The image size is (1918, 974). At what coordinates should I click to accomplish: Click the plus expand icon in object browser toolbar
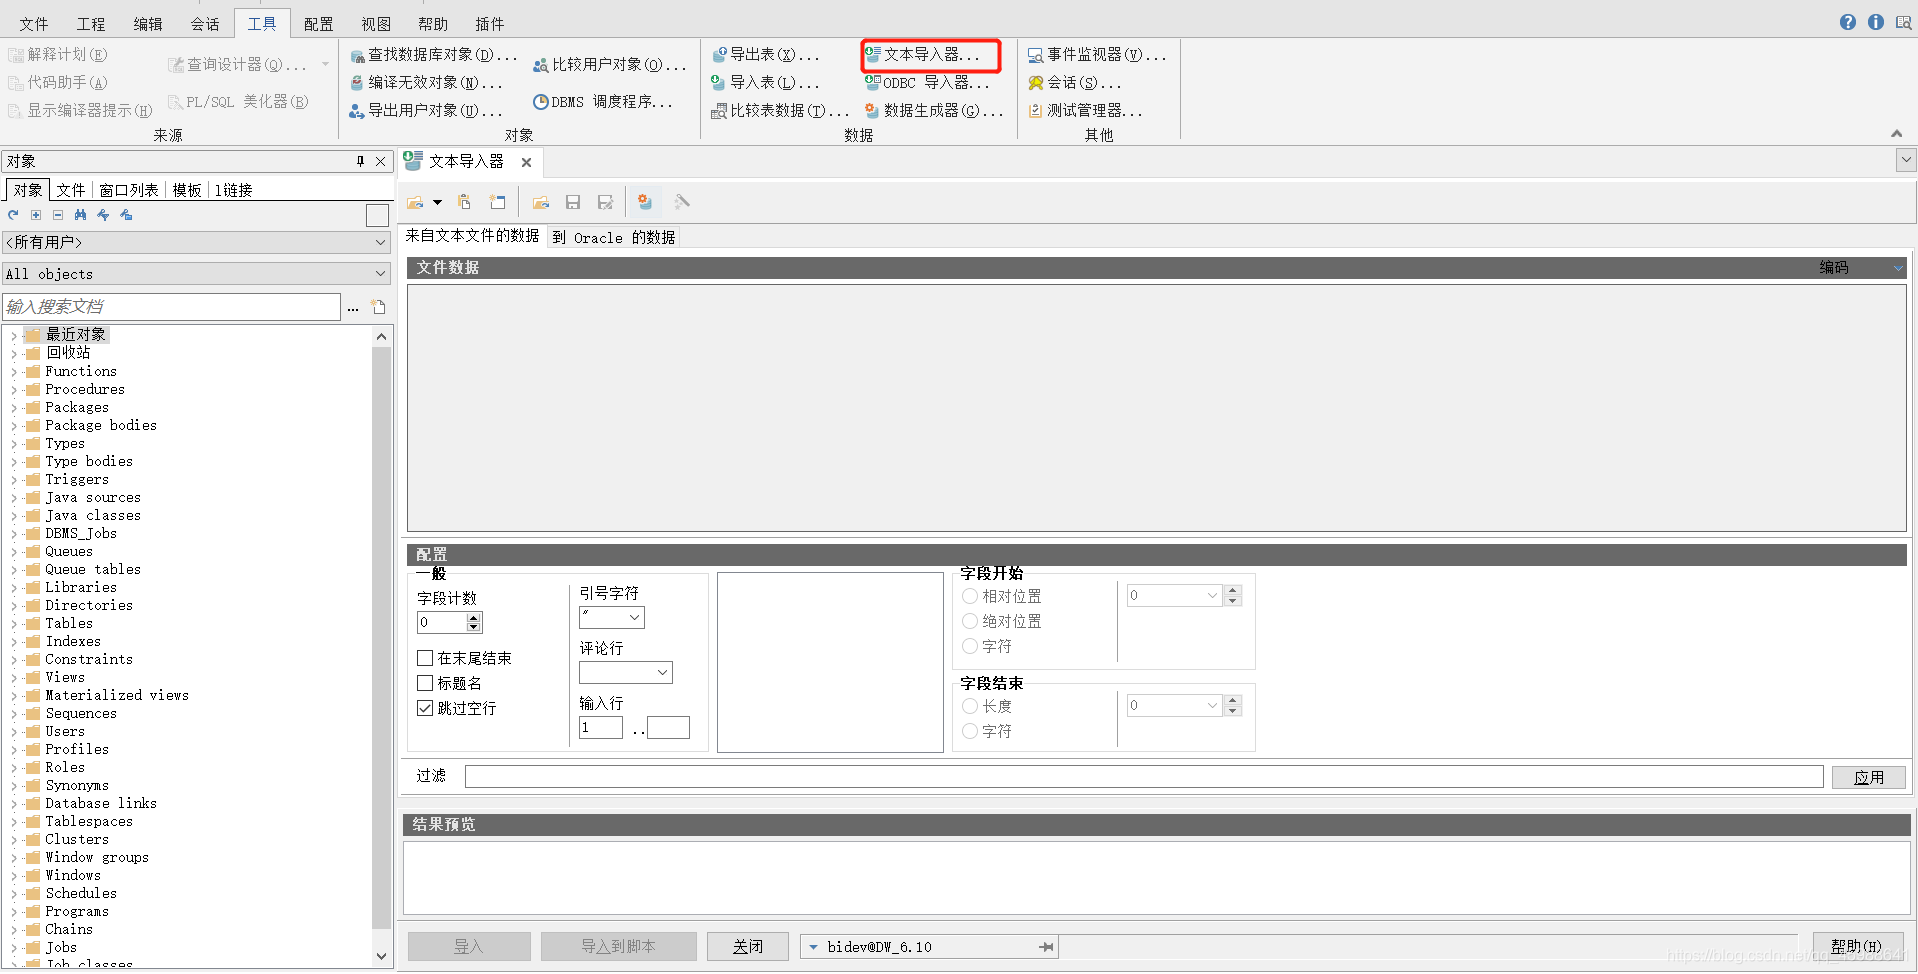[36, 215]
